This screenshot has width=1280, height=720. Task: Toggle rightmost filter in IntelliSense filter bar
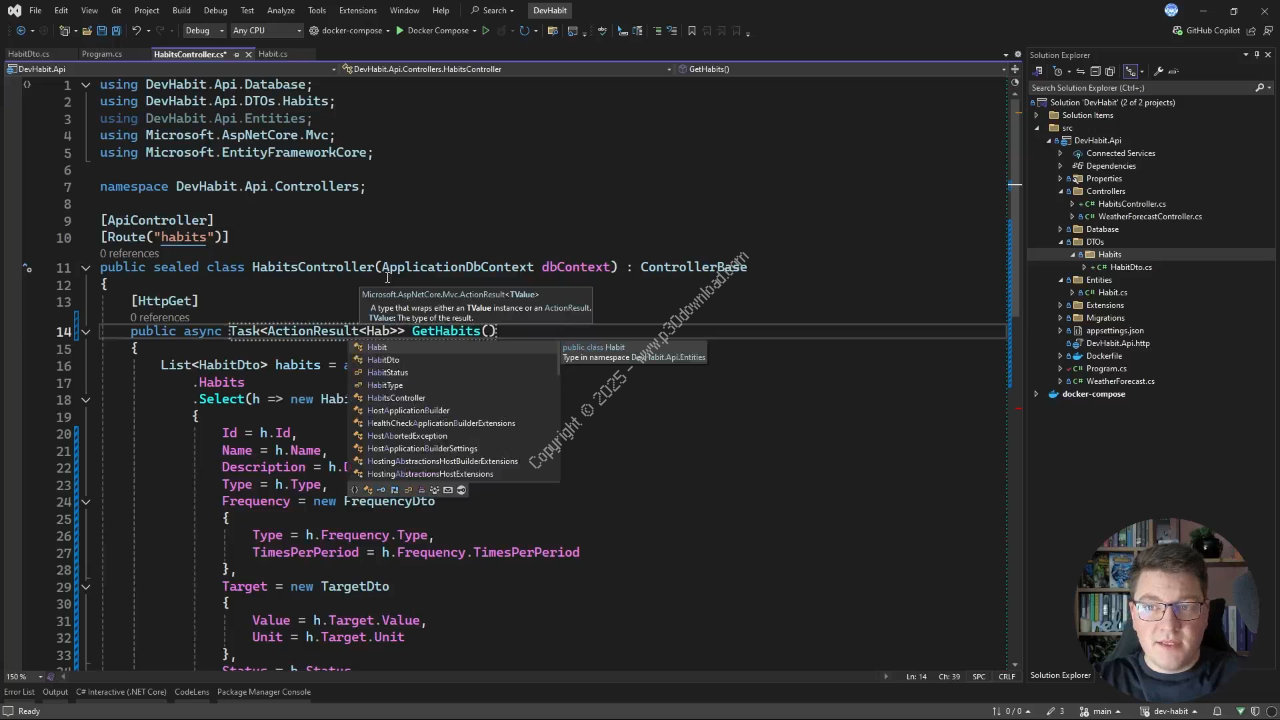(461, 490)
